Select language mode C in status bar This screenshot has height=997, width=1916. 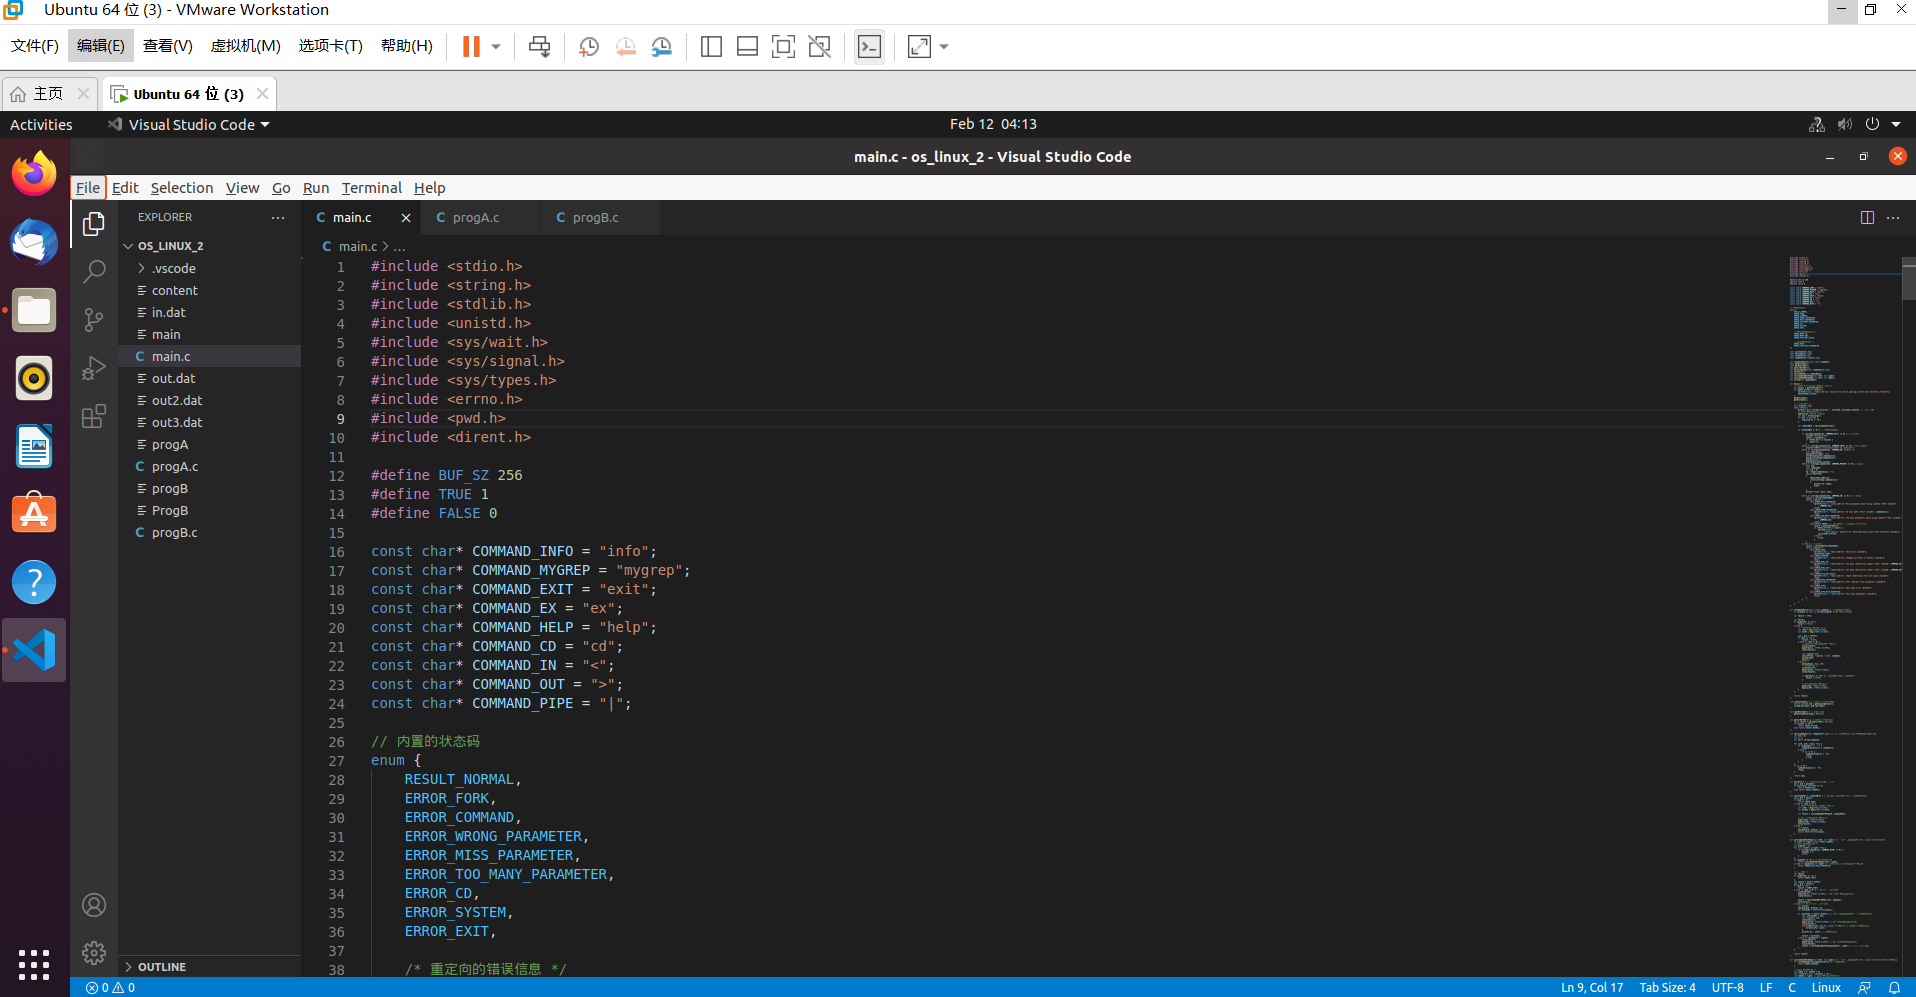pos(1792,987)
